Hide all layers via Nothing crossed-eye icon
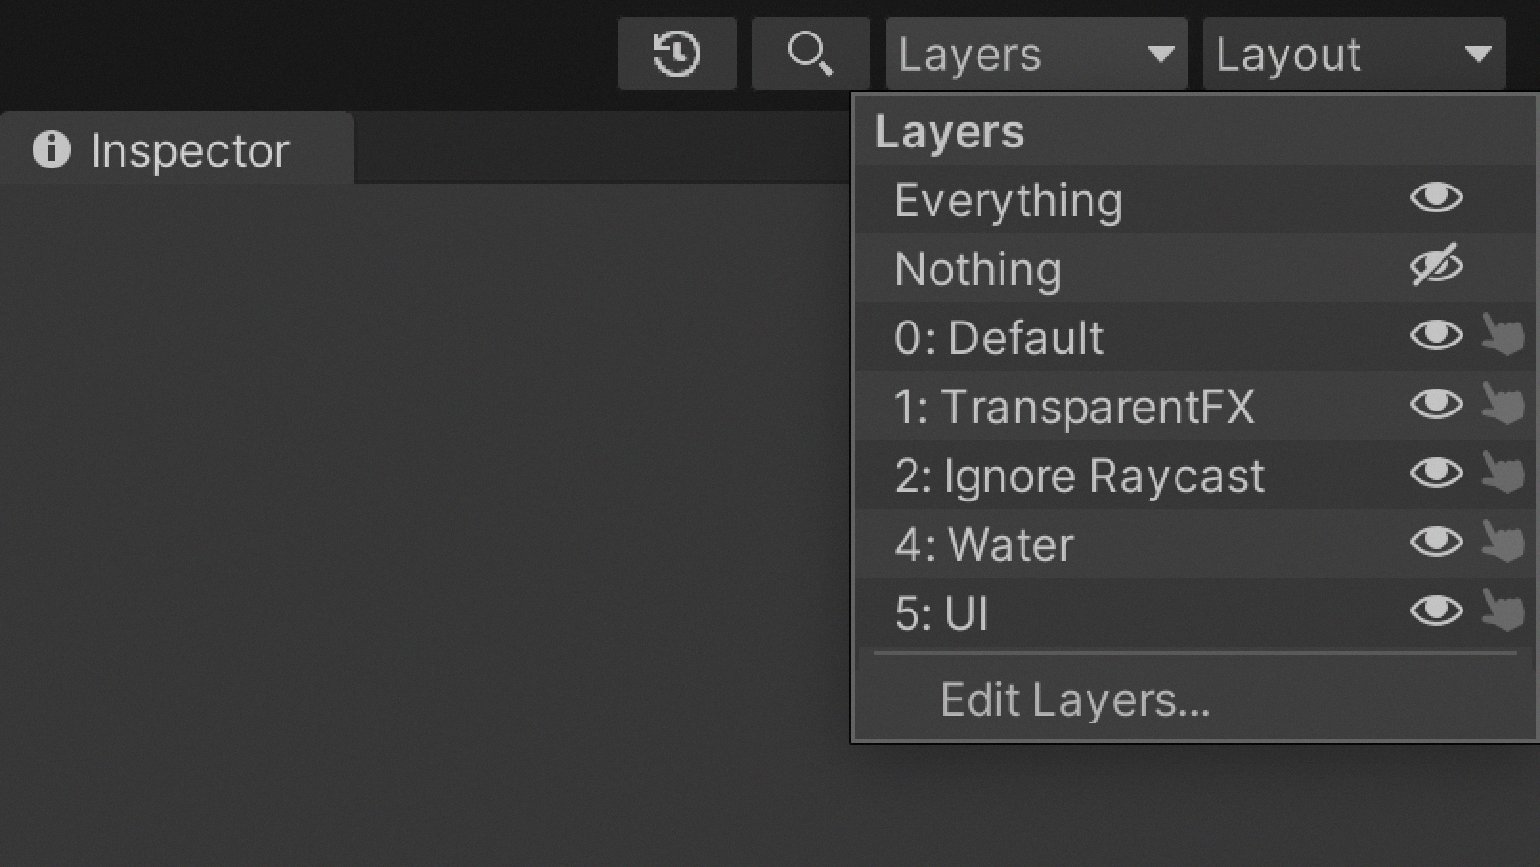The image size is (1540, 867). coord(1436,266)
